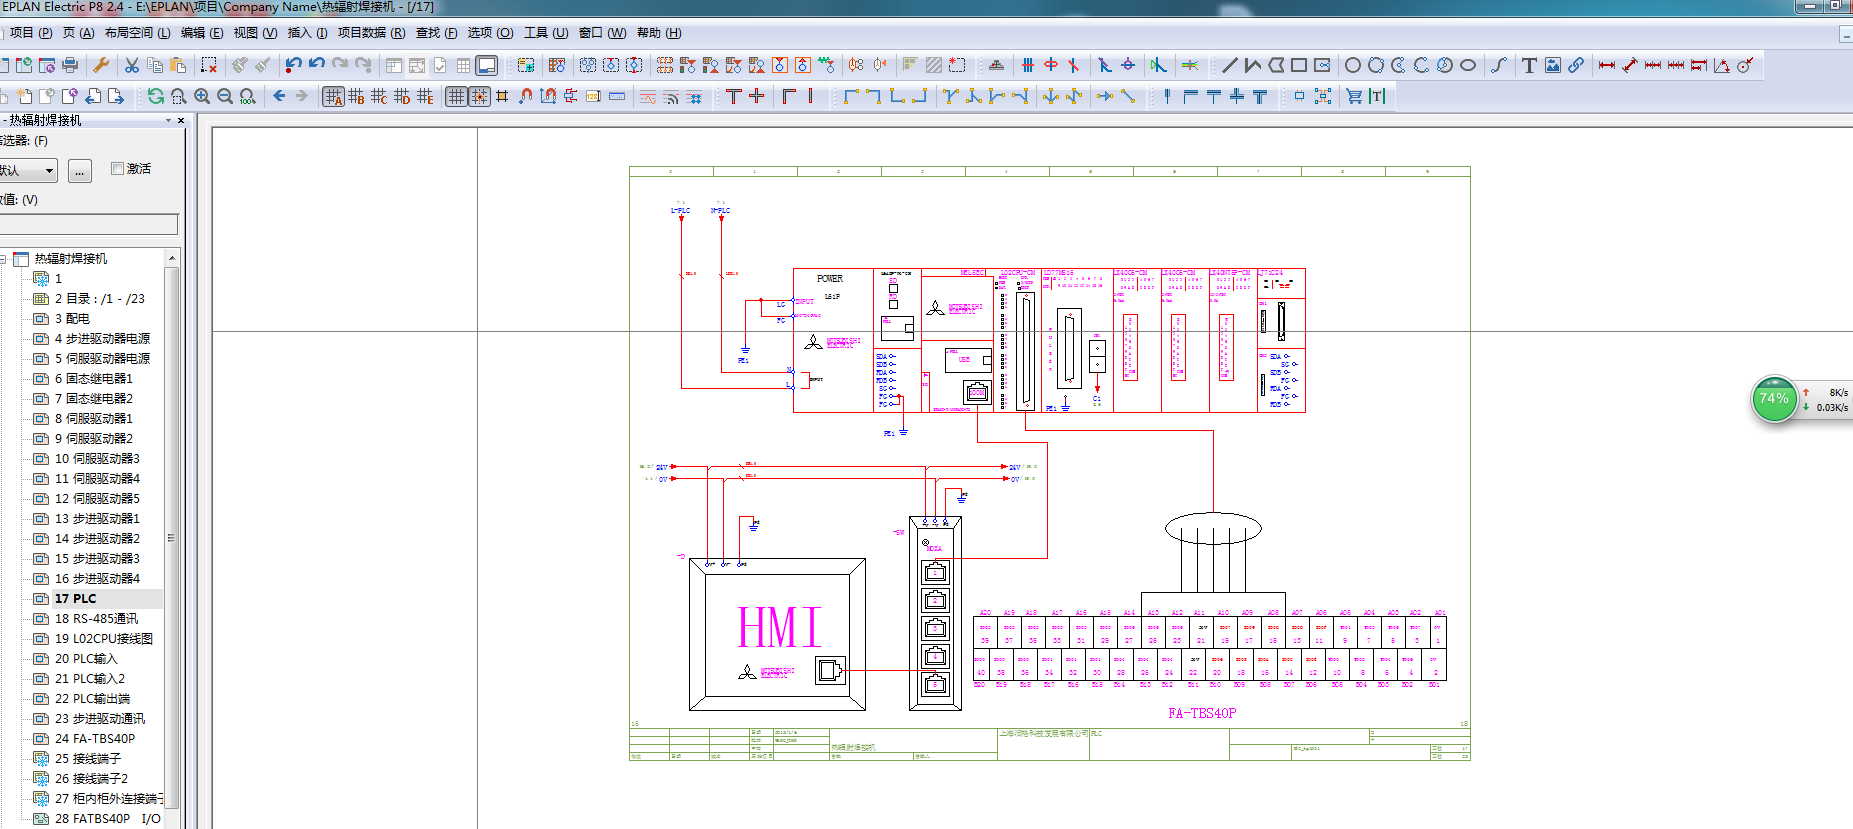This screenshot has height=829, width=1853.
Task: Collapse the 热辐射焊接机 project tree root
Action: (x=4, y=259)
